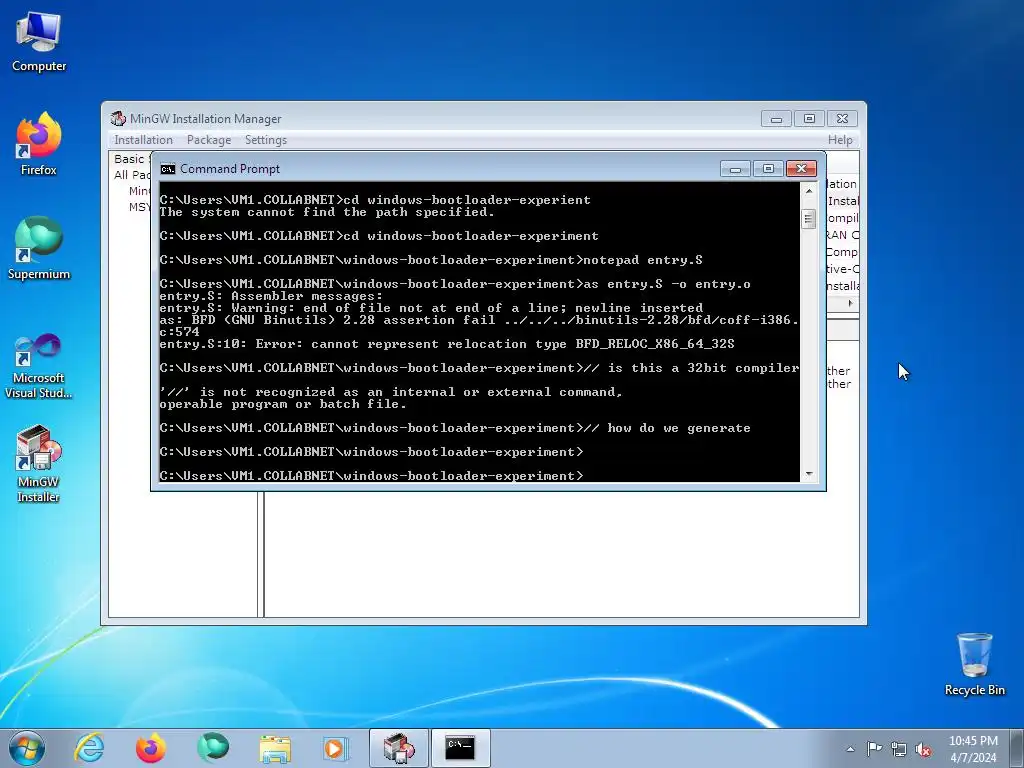Click the Command Prompt scrollbar thumb
Image resolution: width=1024 pixels, height=768 pixels.
pos(808,218)
